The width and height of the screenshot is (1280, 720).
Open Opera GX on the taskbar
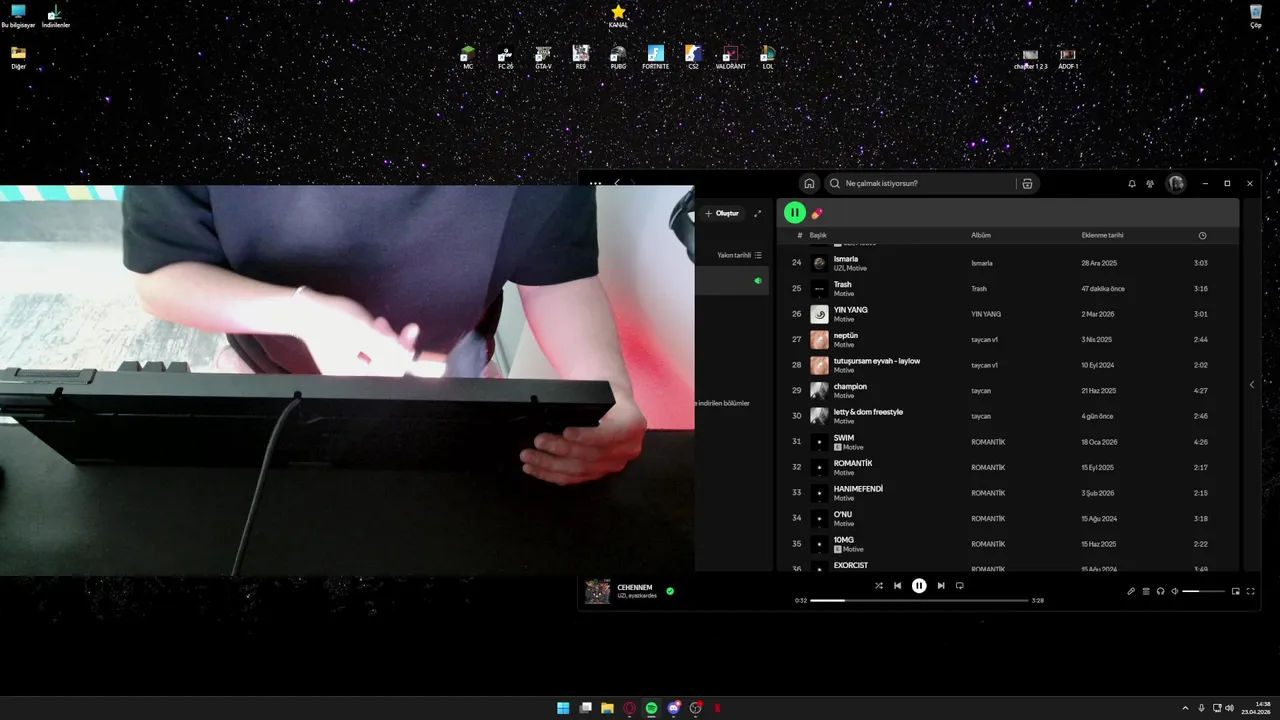629,708
